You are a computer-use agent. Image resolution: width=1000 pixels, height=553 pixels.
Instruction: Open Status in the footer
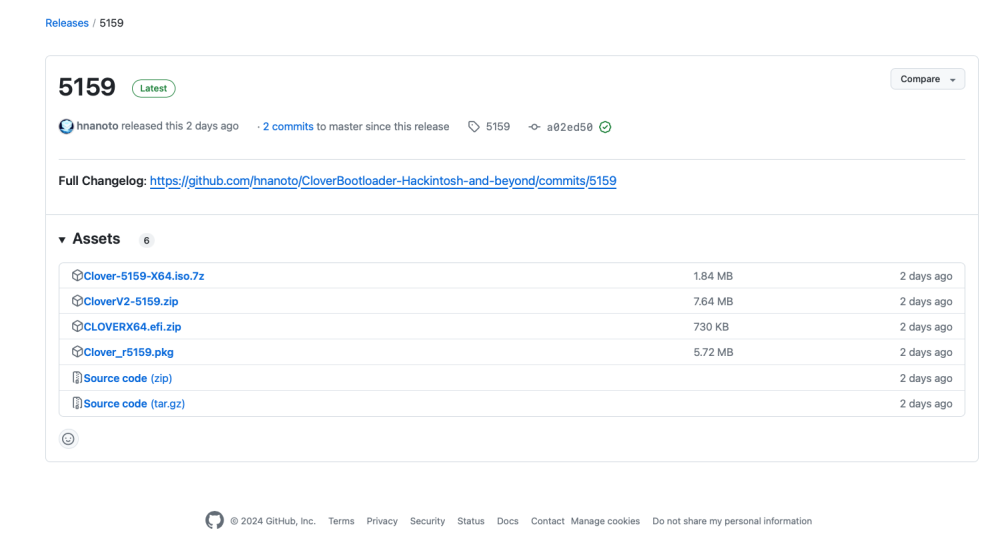point(471,521)
